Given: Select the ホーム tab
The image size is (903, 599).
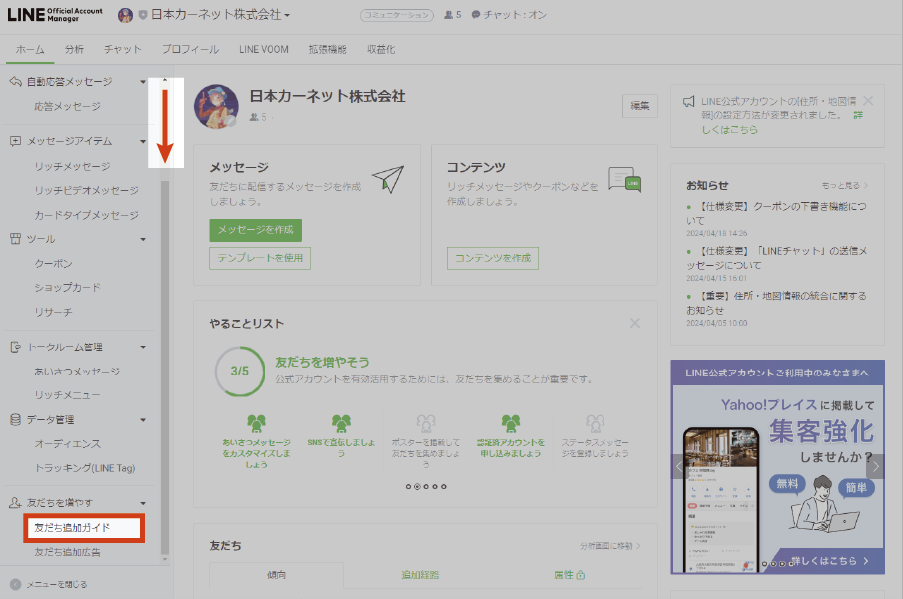Looking at the screenshot, I should click(x=30, y=50).
